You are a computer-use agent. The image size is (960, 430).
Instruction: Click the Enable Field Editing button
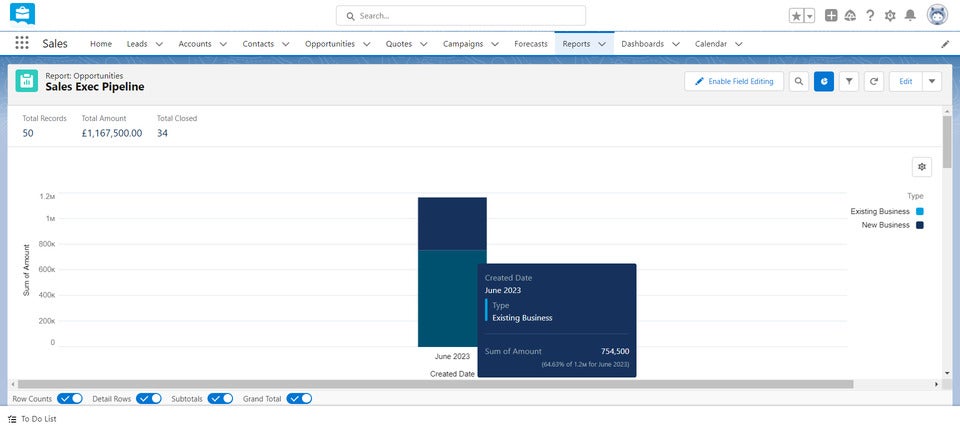click(734, 81)
